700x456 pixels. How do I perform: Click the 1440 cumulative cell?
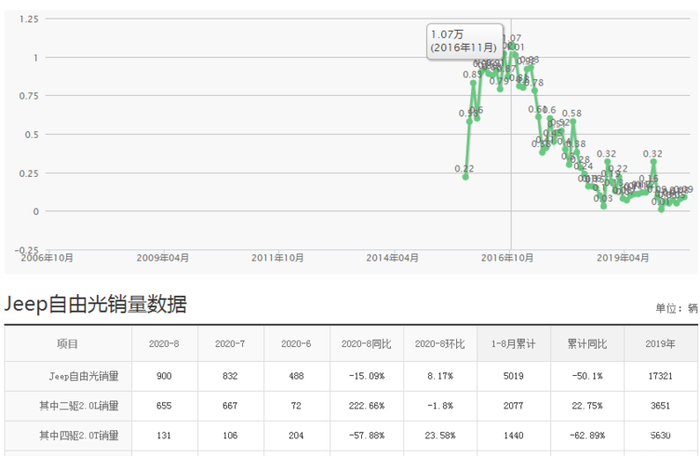513,435
